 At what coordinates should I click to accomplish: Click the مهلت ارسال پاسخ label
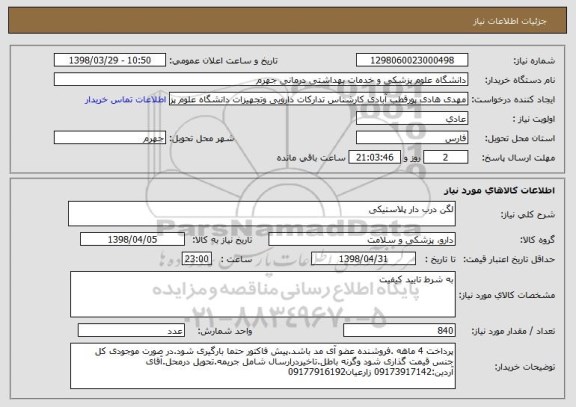[x=518, y=158]
